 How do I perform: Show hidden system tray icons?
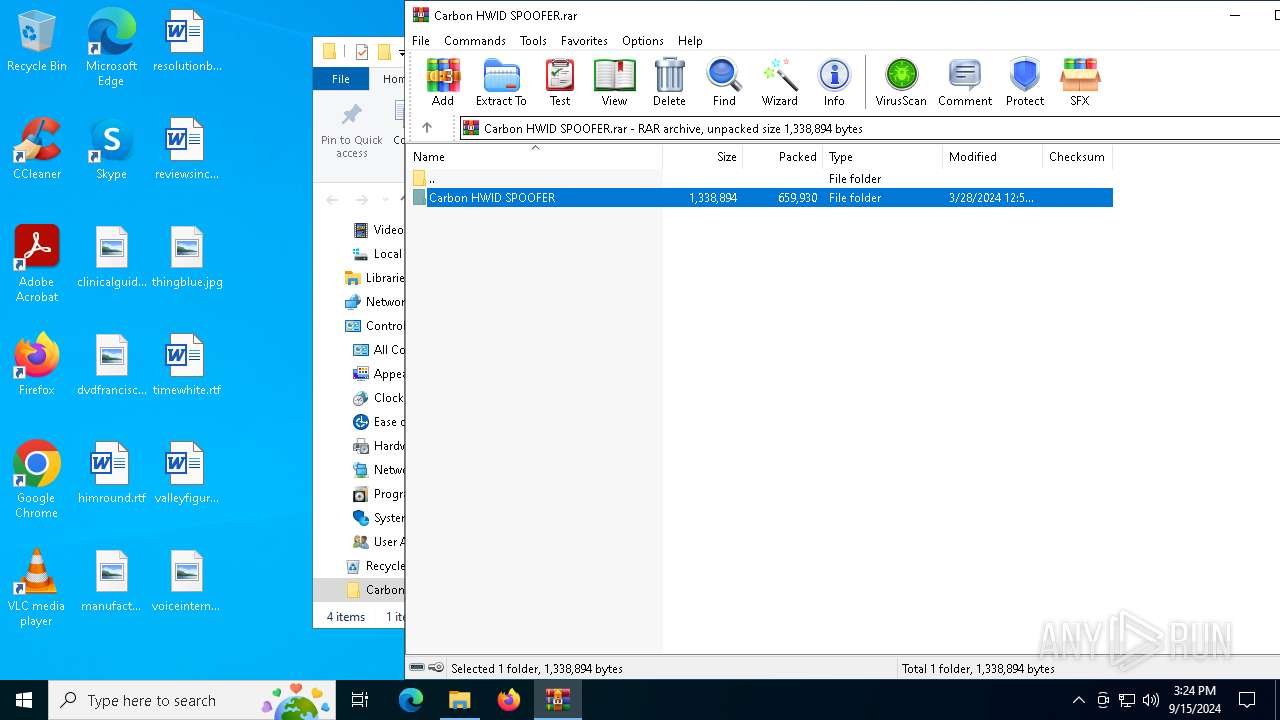pos(1078,700)
